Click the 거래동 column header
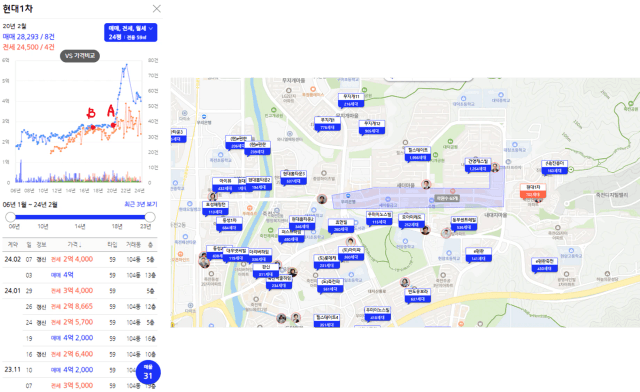The width and height of the screenshot is (640, 392). point(133,245)
